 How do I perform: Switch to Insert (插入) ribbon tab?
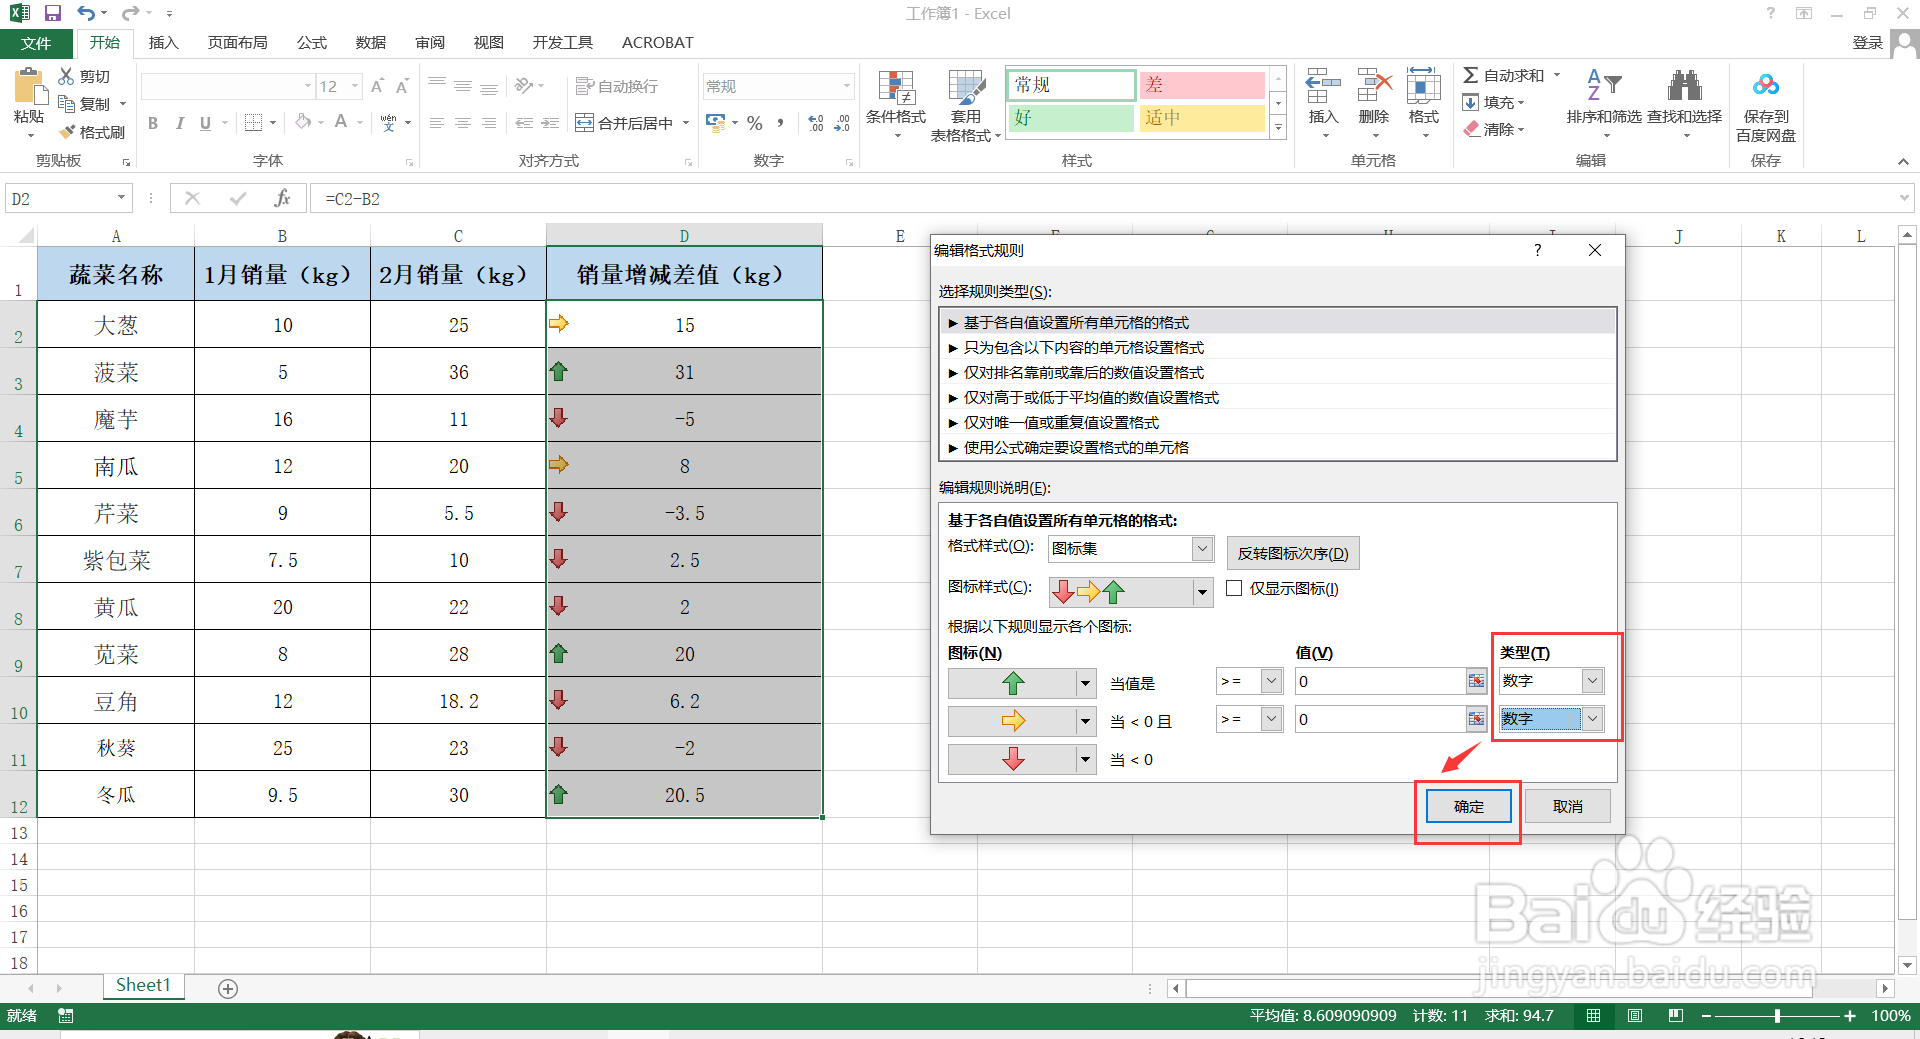click(163, 43)
